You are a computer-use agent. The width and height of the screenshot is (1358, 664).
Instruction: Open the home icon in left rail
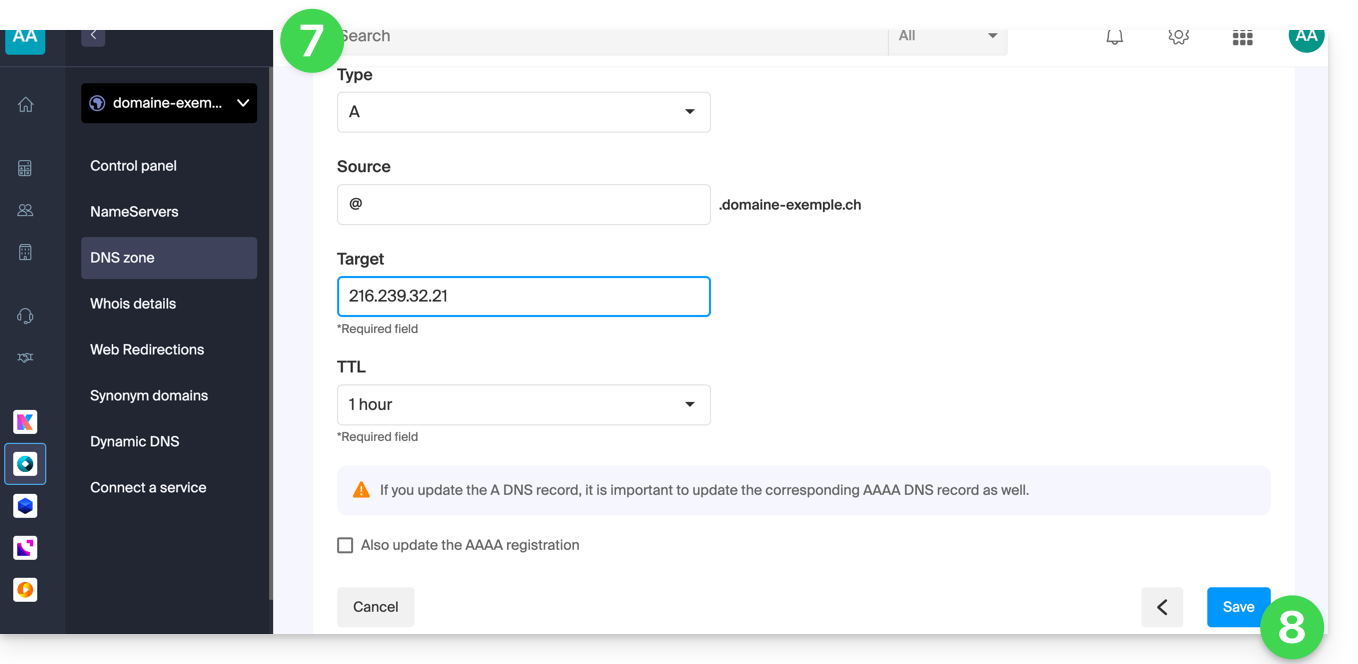[26, 105]
